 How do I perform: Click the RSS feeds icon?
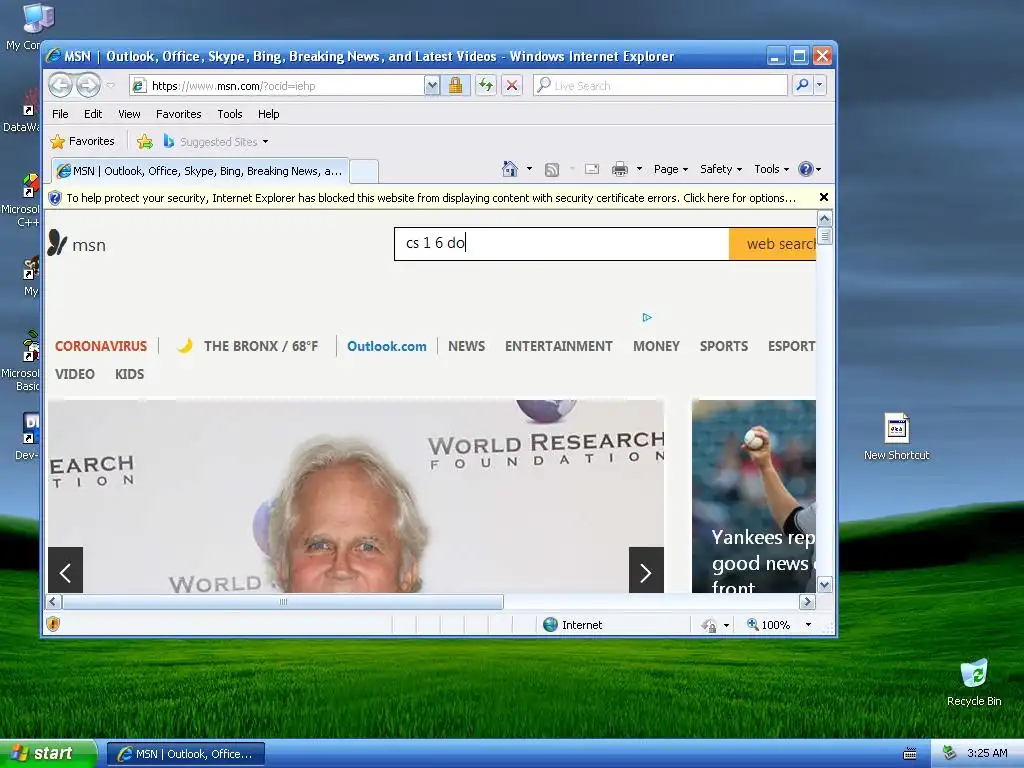click(x=552, y=170)
